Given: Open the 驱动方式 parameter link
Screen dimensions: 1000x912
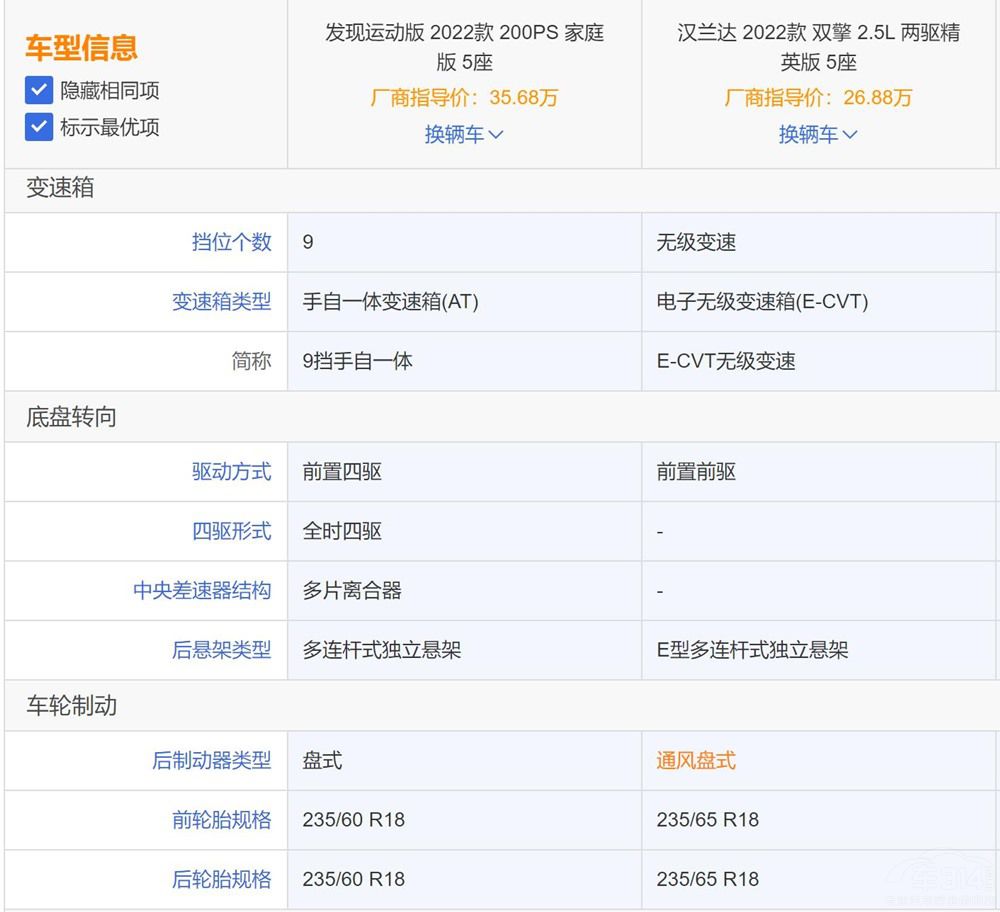Looking at the screenshot, I should tap(231, 471).
